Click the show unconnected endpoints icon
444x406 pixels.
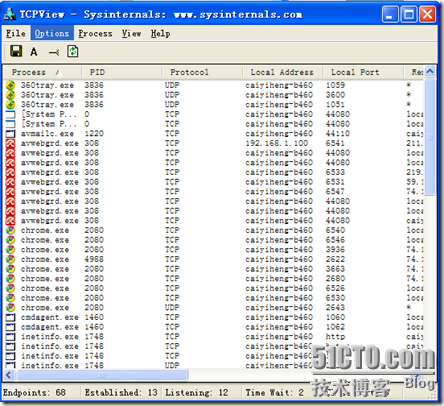[53, 52]
